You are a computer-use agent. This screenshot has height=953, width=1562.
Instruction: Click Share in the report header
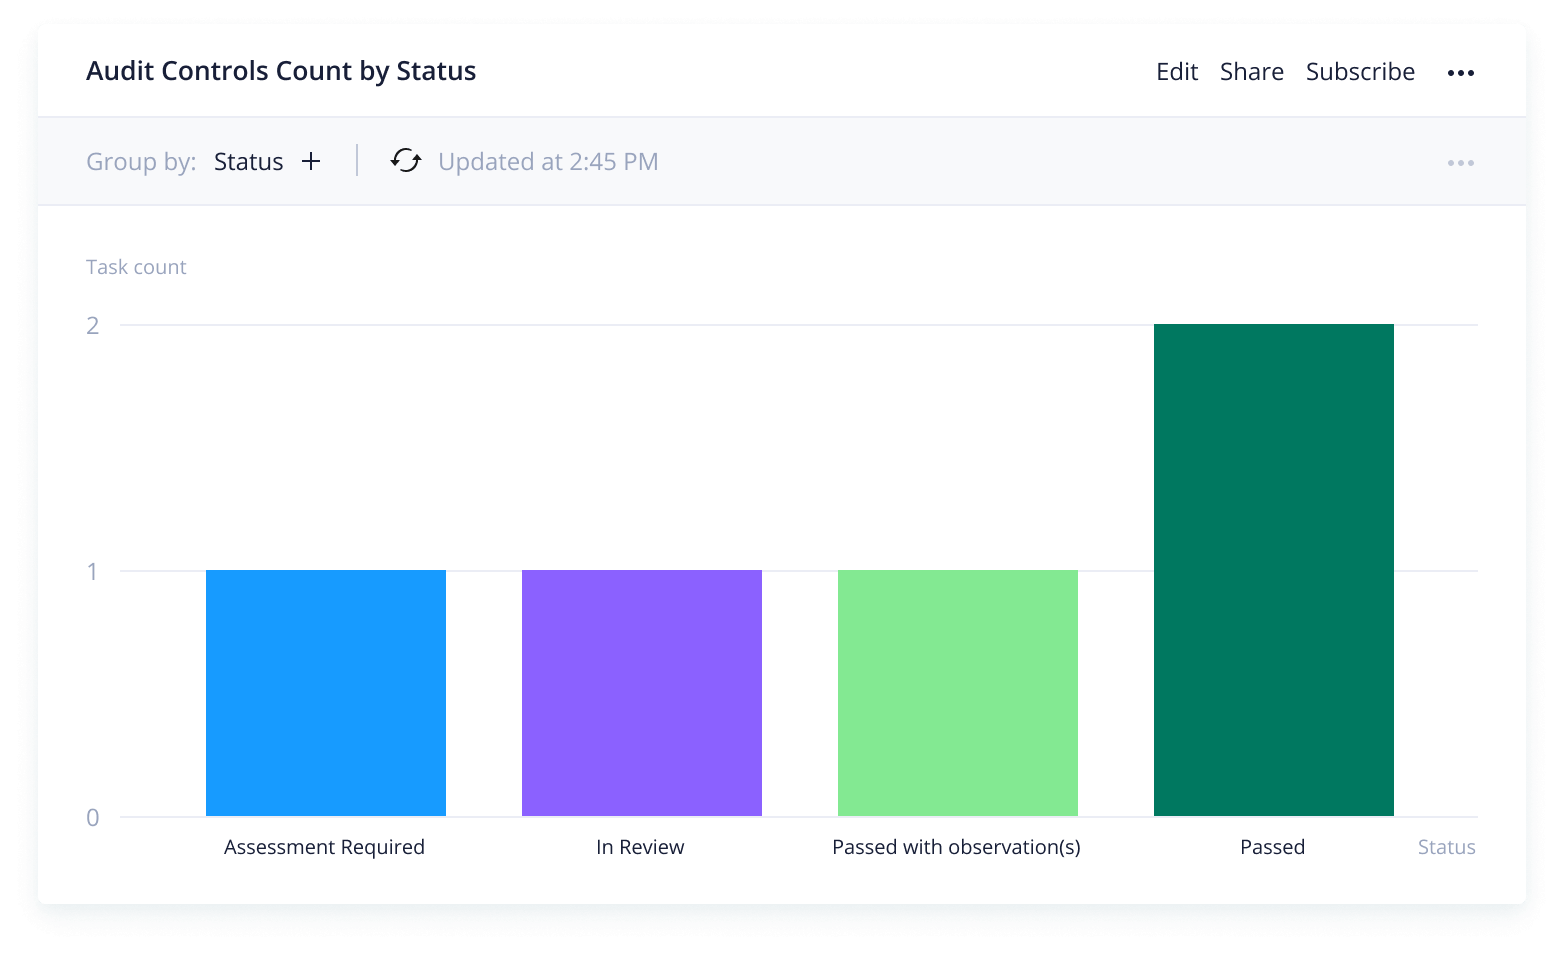(1251, 72)
